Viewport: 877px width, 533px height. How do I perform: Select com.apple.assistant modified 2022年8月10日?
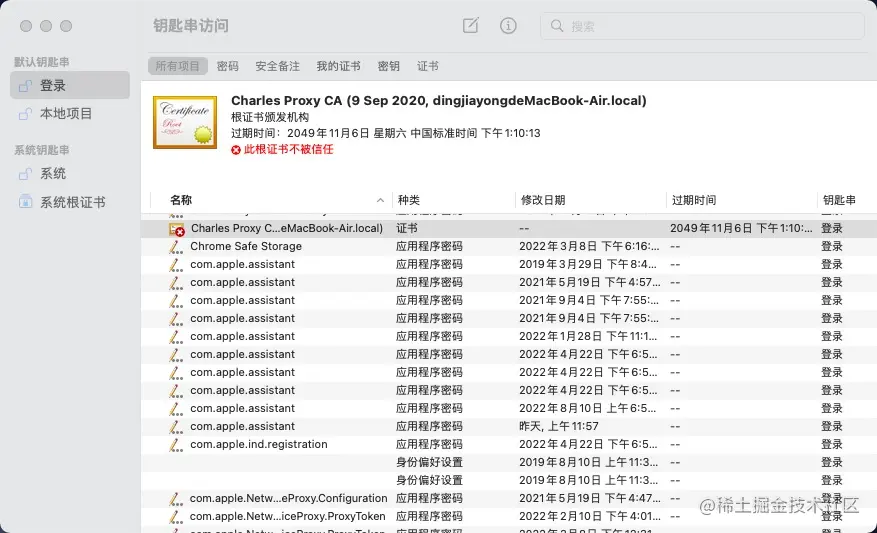coord(508,408)
